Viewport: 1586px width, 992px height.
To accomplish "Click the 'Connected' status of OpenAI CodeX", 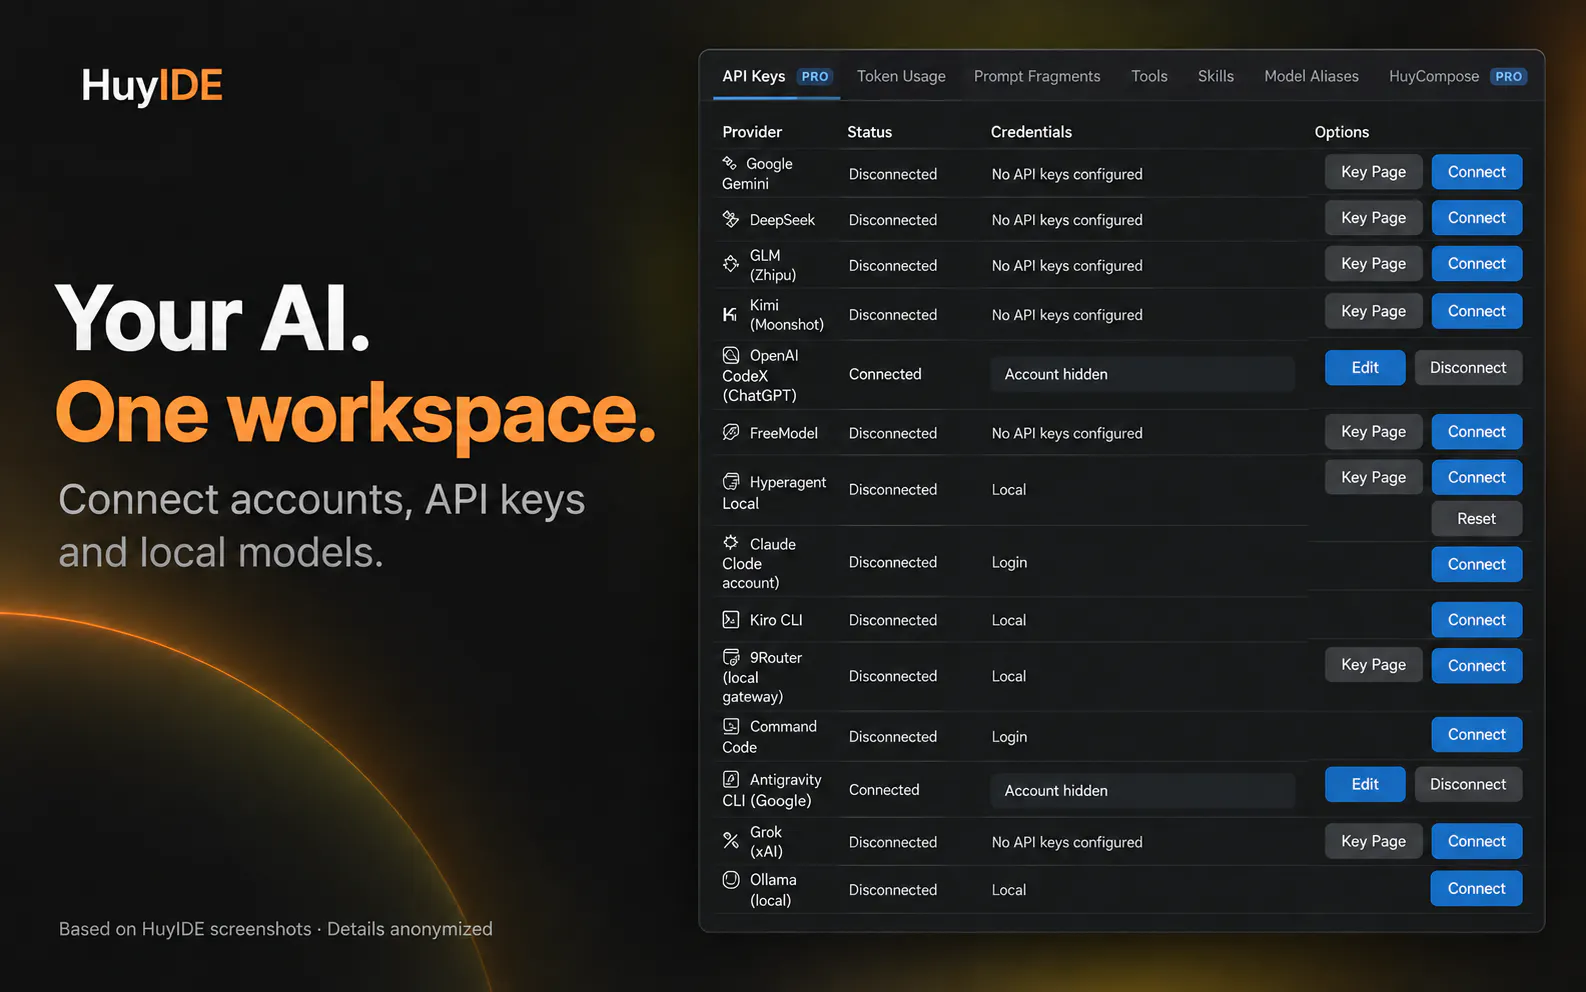I will tap(885, 374).
